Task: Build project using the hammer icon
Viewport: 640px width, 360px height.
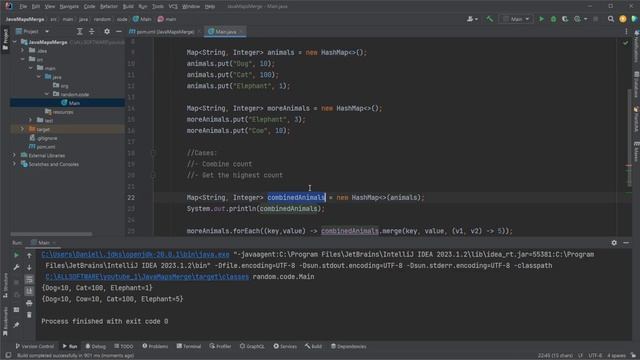Action: pyautogui.click(x=489, y=19)
